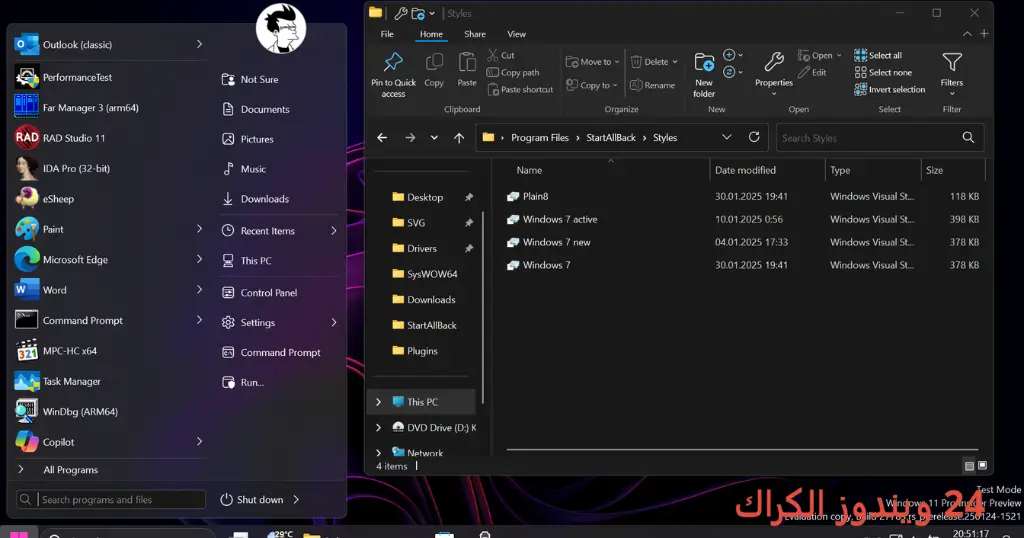Switch to the View ribbon tab
Viewport: 1024px width, 538px height.
pos(517,34)
